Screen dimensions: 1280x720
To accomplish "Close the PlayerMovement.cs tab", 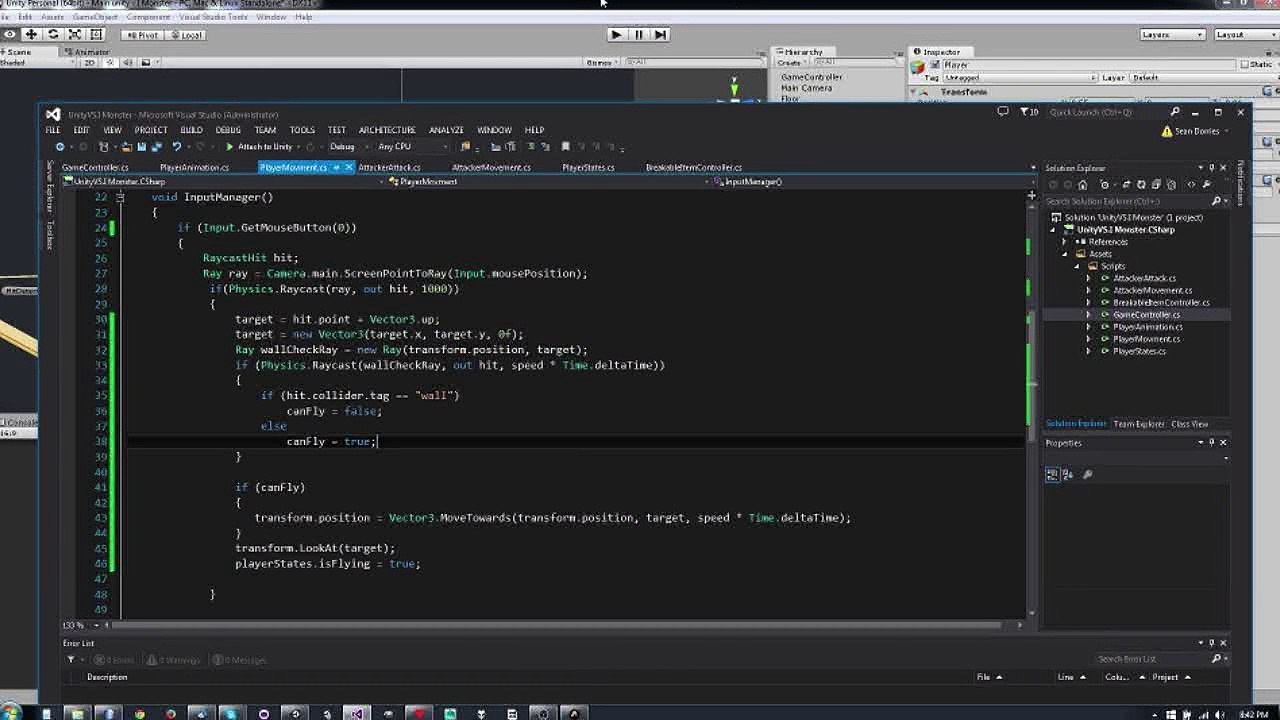I will [348, 167].
